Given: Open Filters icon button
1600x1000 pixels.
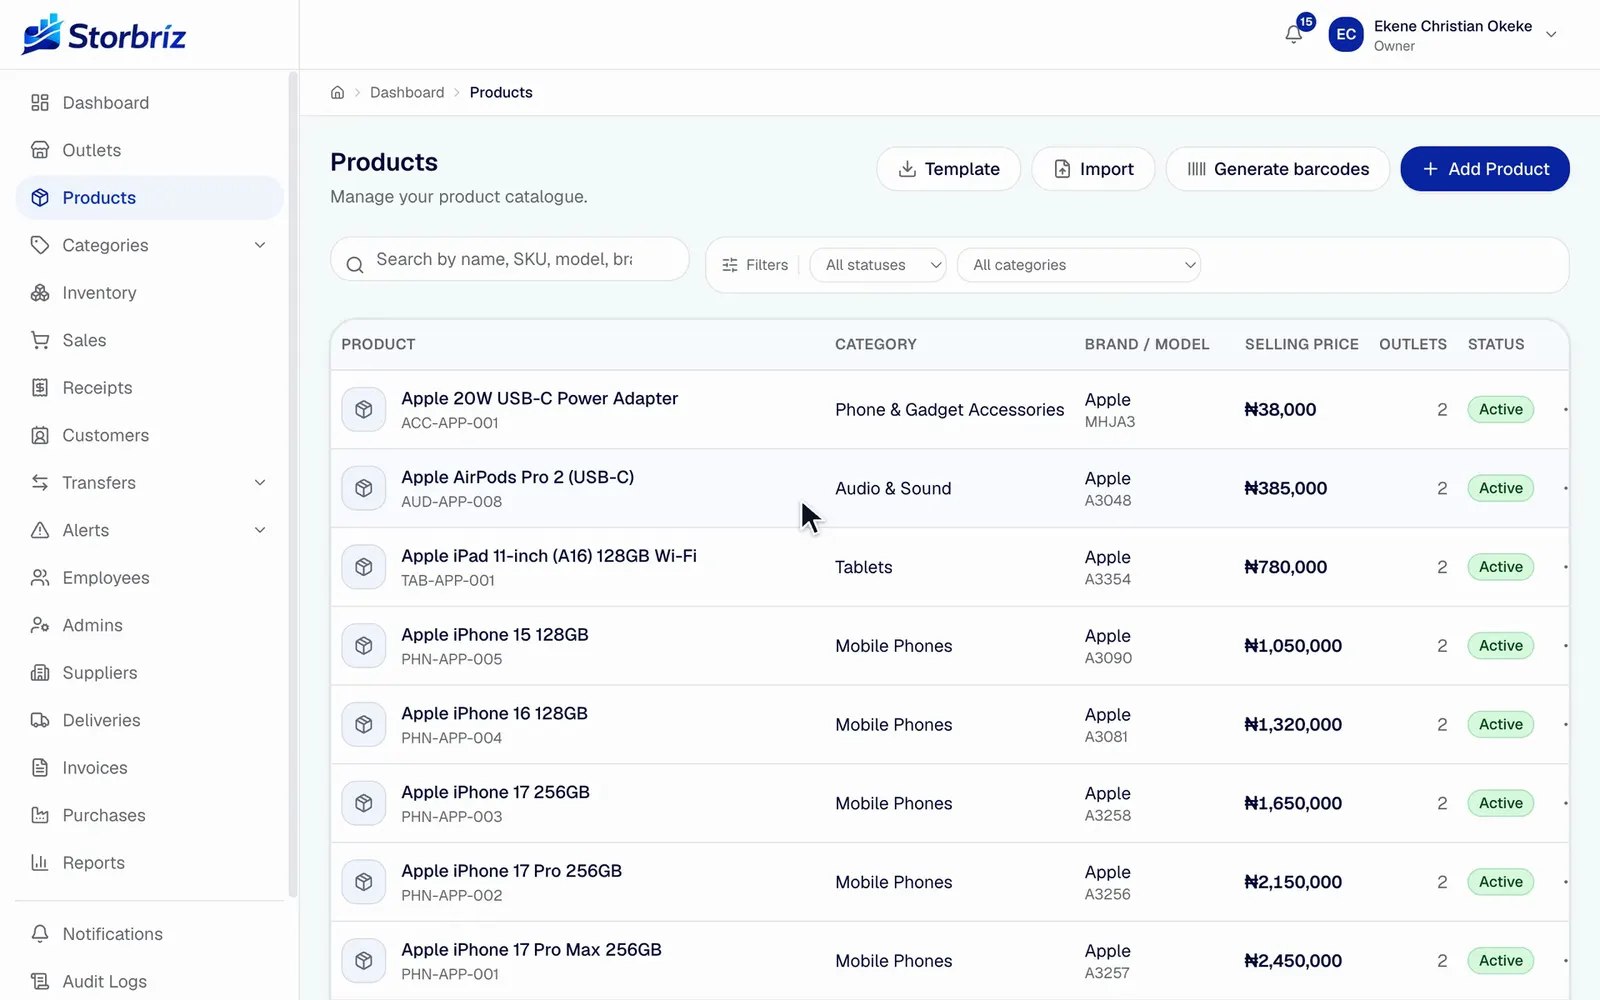Looking at the screenshot, I should tap(755, 265).
